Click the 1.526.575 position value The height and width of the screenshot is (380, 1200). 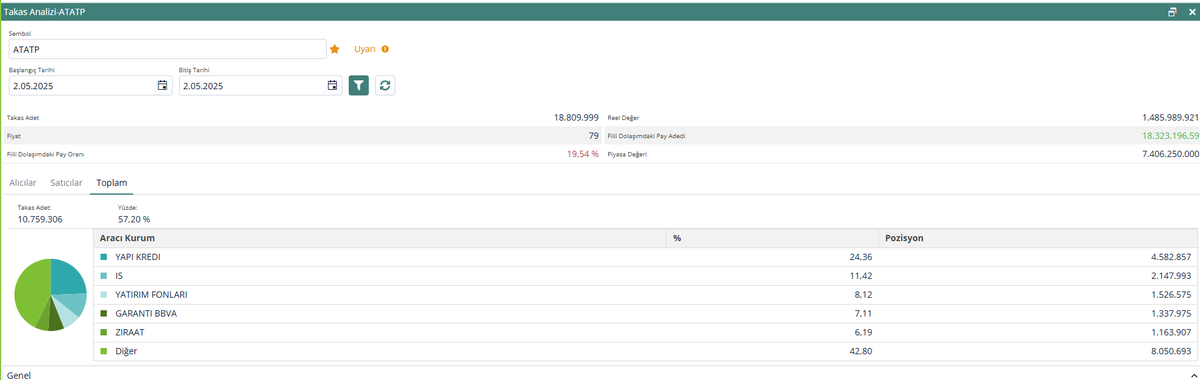click(x=1172, y=294)
